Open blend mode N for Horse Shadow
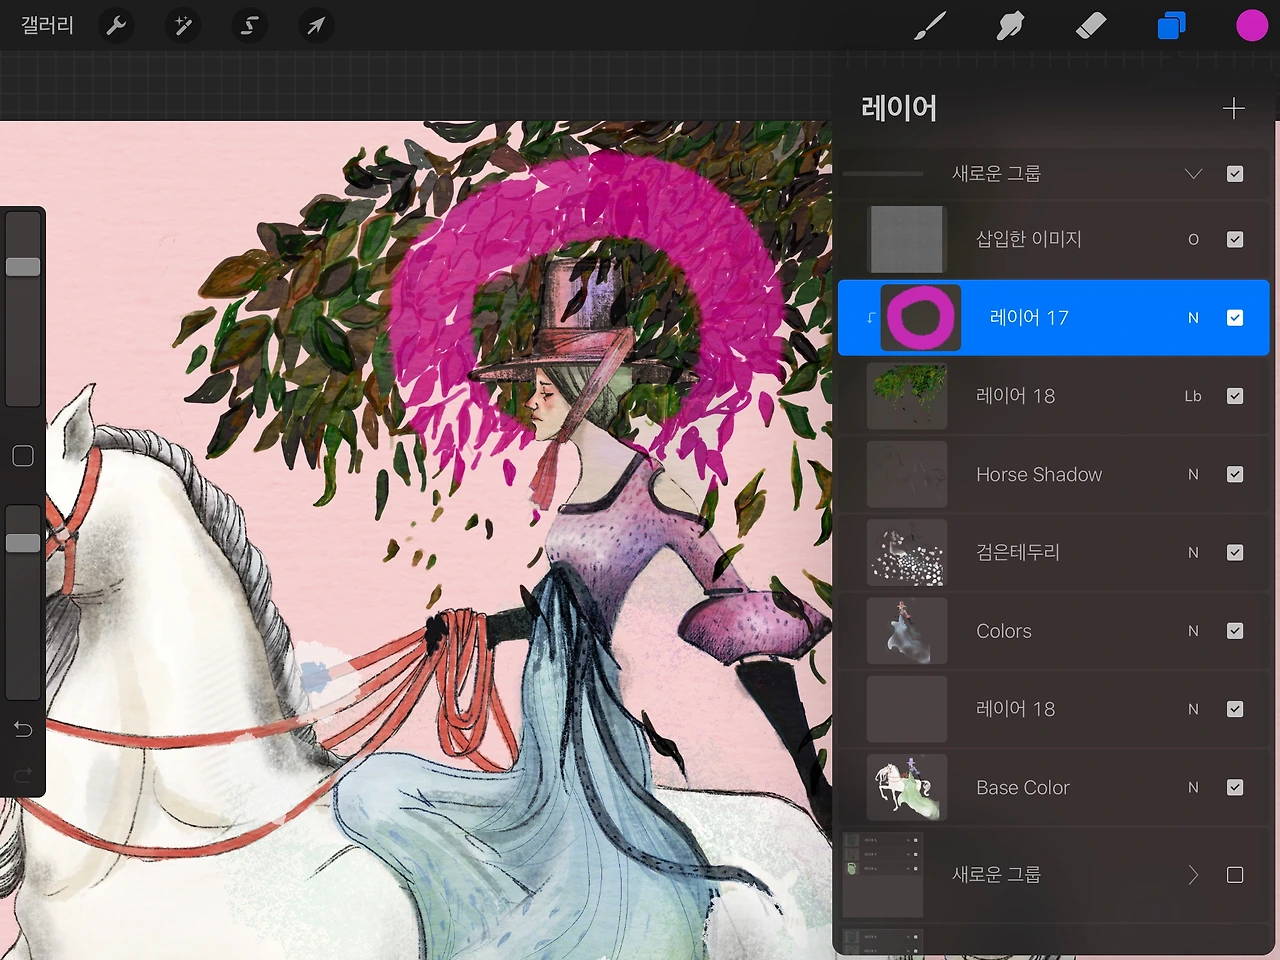 (x=1193, y=475)
